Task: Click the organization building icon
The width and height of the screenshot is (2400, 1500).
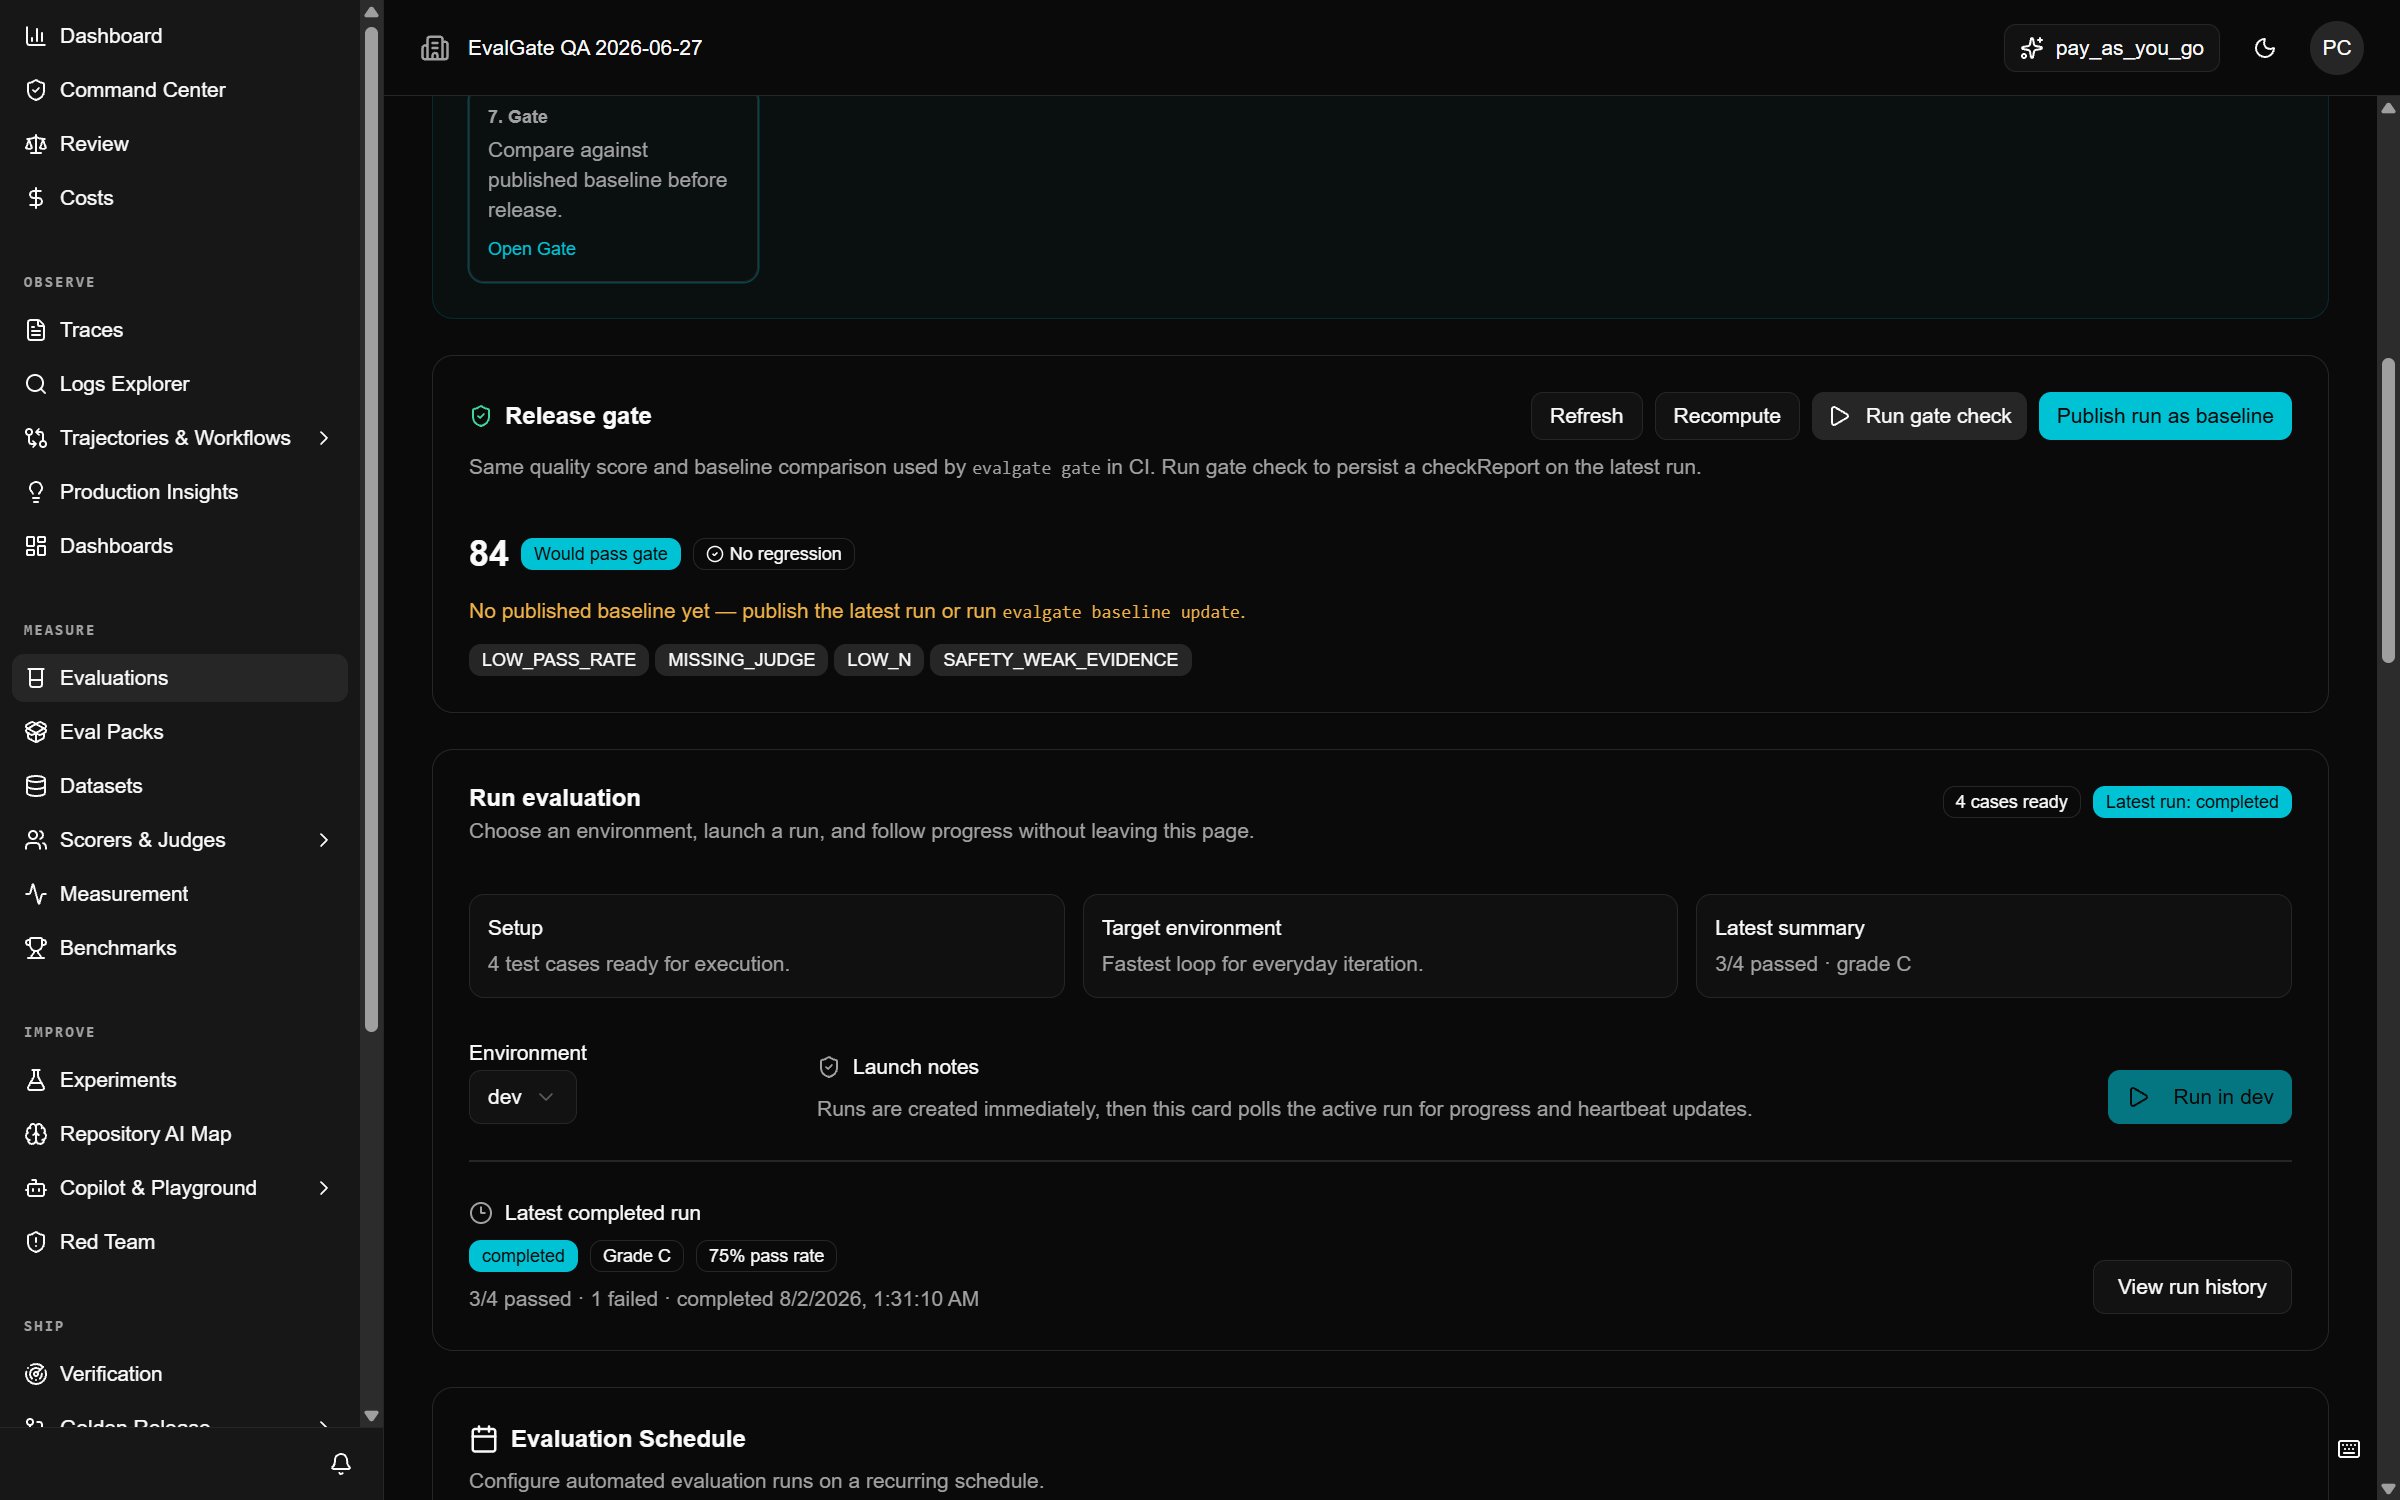Action: 435,48
